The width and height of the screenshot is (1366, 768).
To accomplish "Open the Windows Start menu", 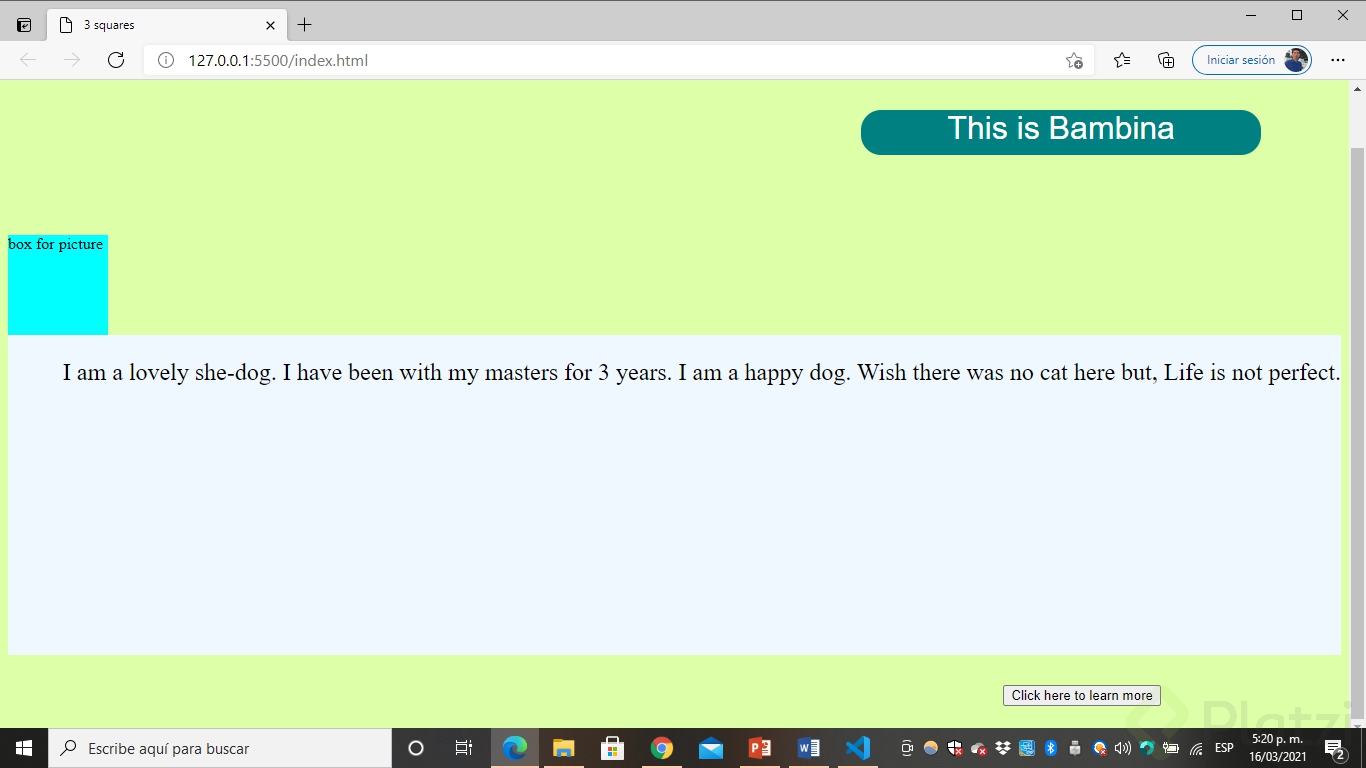I will [x=24, y=748].
